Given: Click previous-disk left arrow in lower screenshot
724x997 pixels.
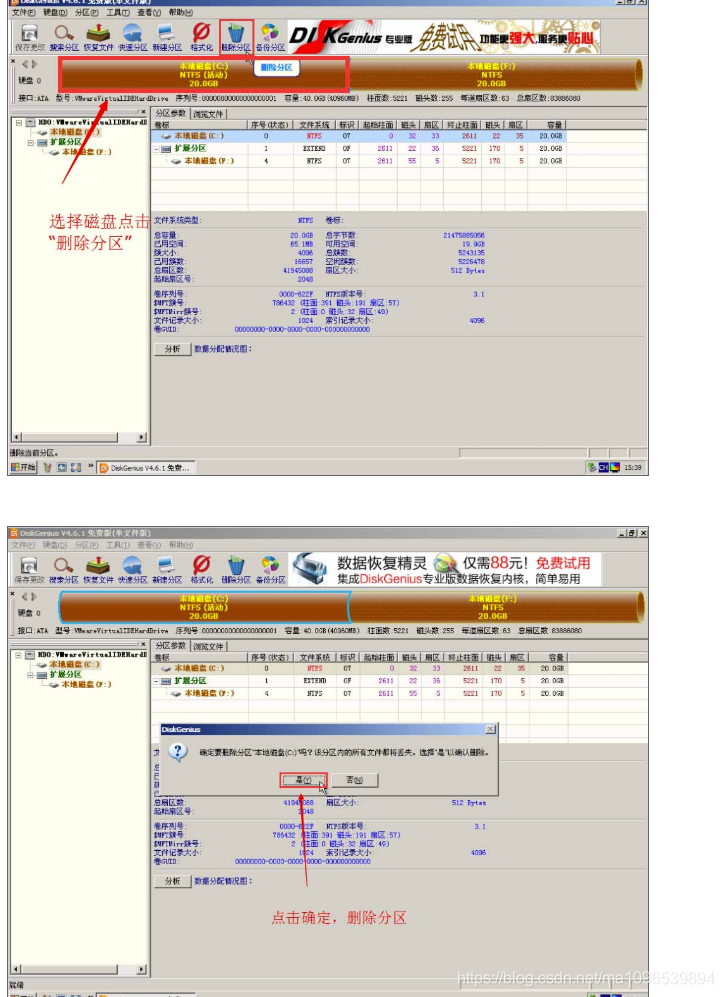Looking at the screenshot, I should click(25, 596).
